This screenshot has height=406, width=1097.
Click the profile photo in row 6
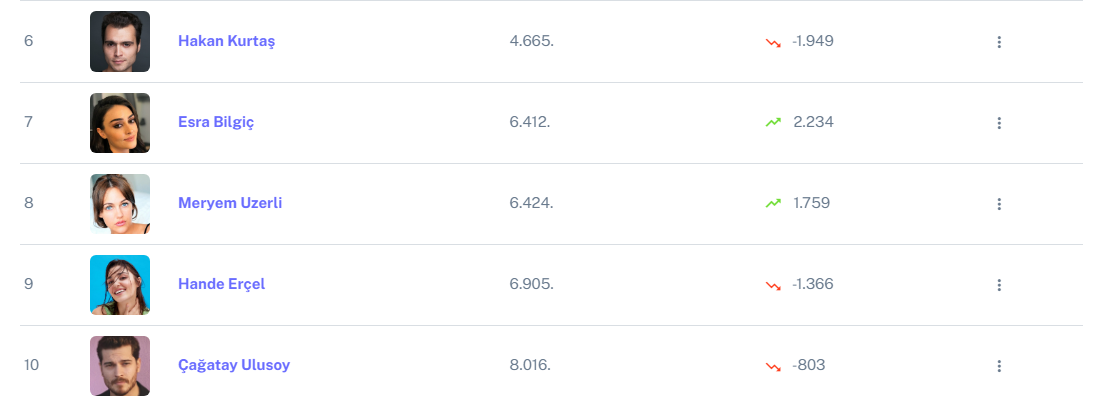120,42
